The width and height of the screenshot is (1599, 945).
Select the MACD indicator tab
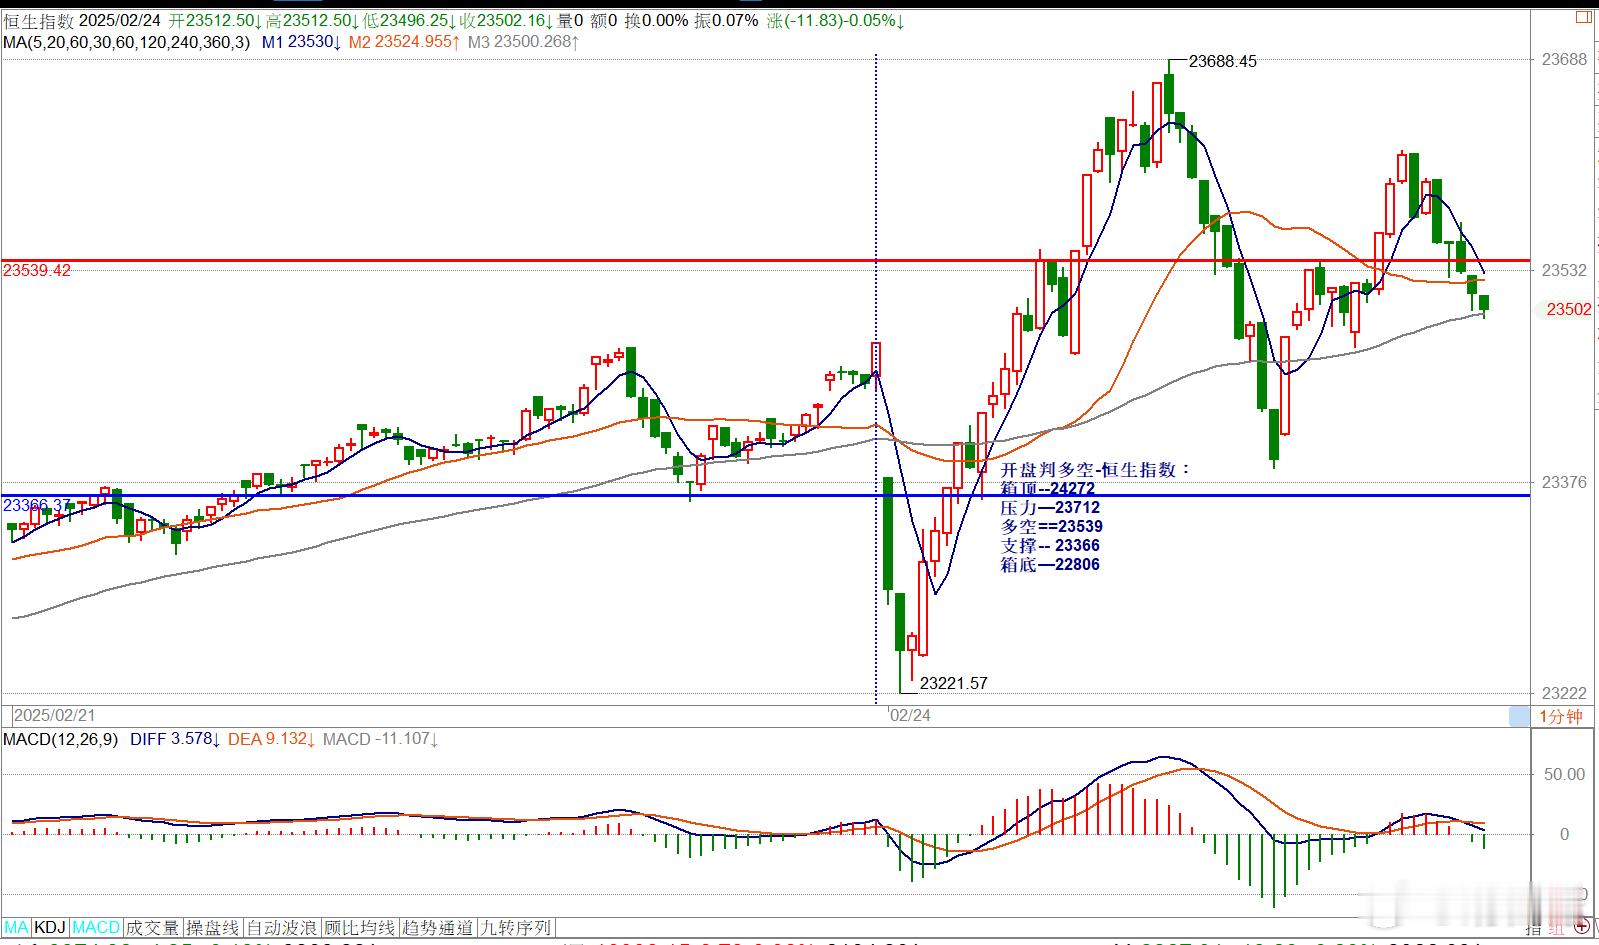[x=96, y=928]
